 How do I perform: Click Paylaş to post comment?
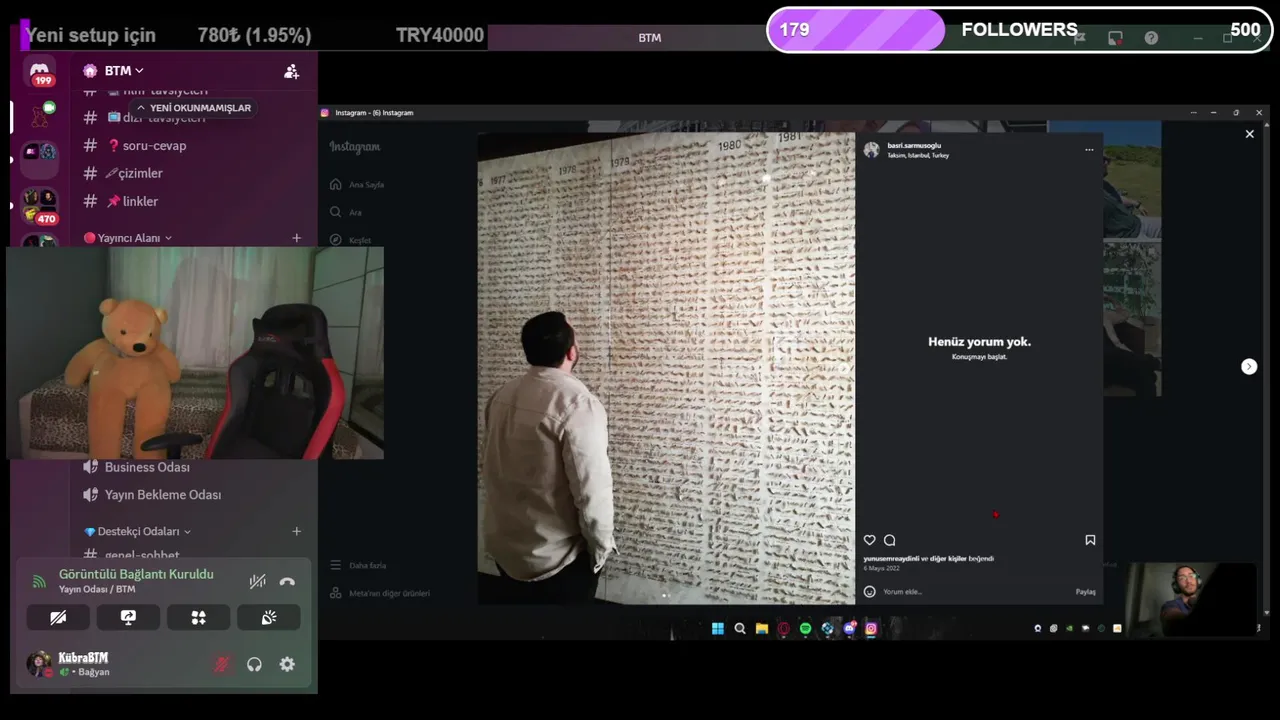pyautogui.click(x=1085, y=591)
